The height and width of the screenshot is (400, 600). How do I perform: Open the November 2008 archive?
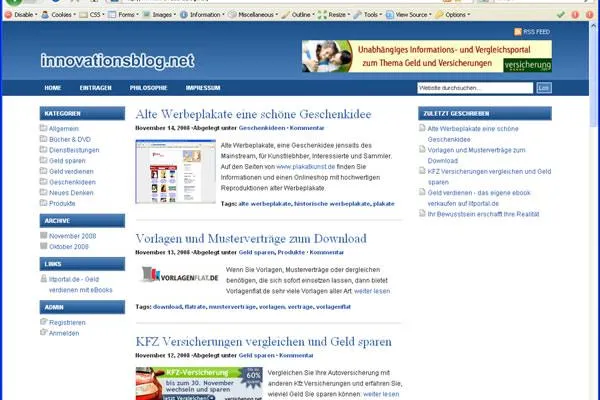click(72, 236)
